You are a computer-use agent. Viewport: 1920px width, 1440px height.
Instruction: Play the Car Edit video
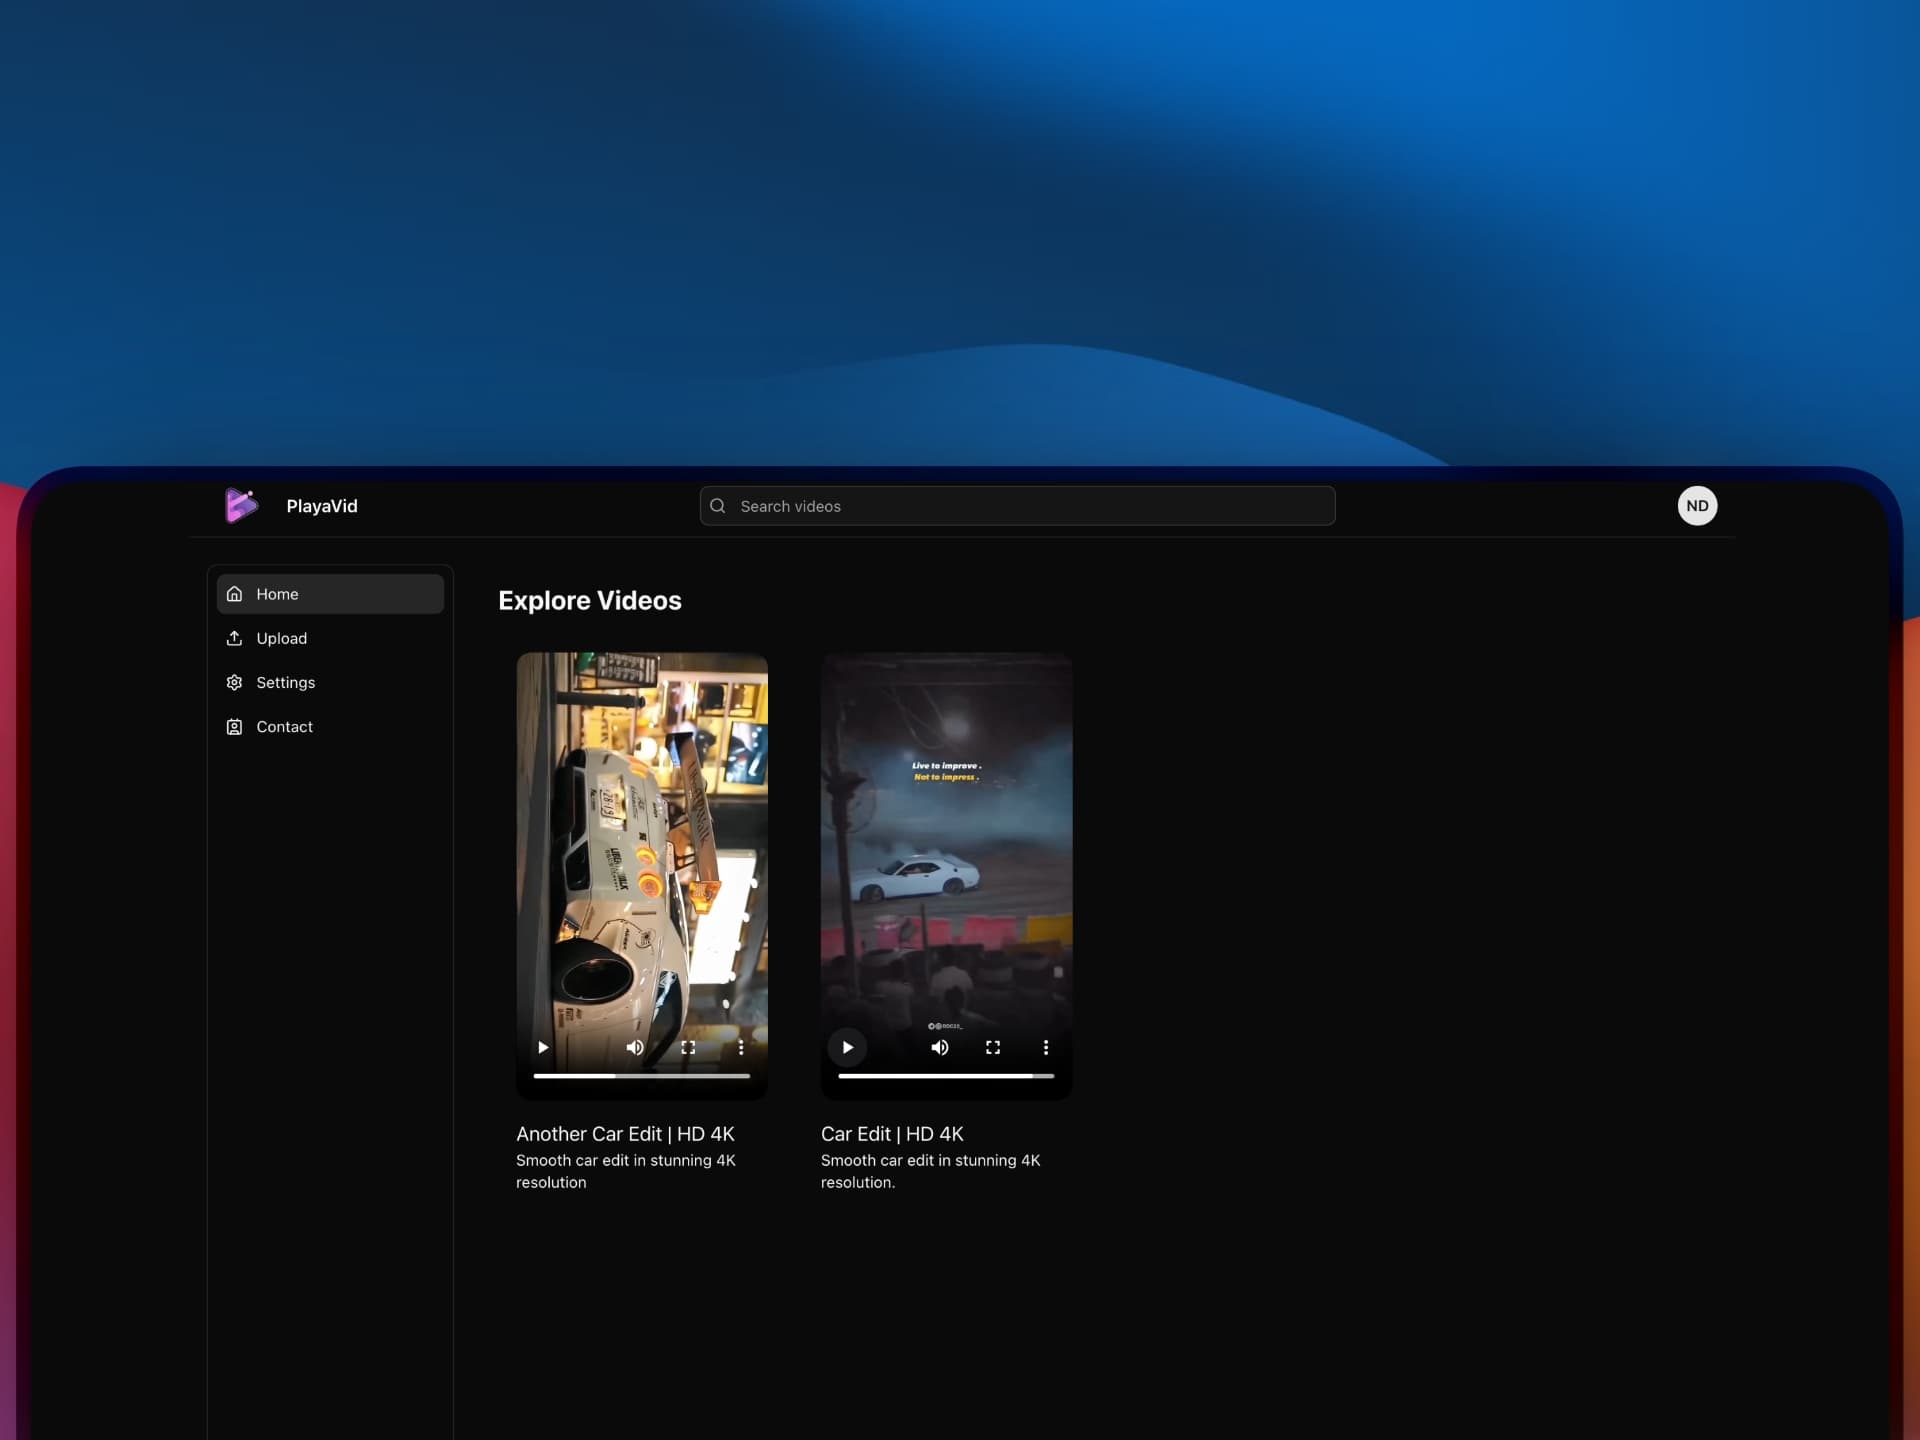tap(847, 1047)
